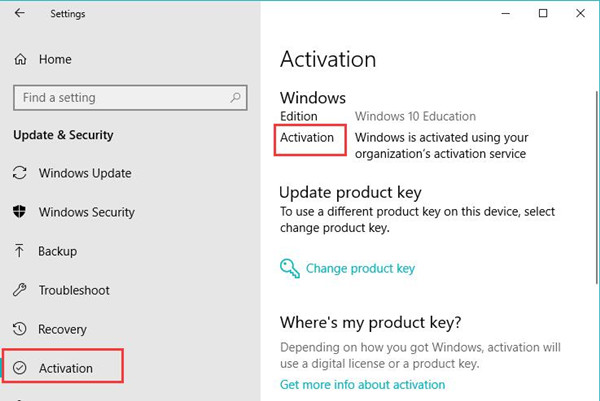Image resolution: width=600 pixels, height=401 pixels.
Task: Click the Activation checkmark circle icon
Action: tap(20, 368)
